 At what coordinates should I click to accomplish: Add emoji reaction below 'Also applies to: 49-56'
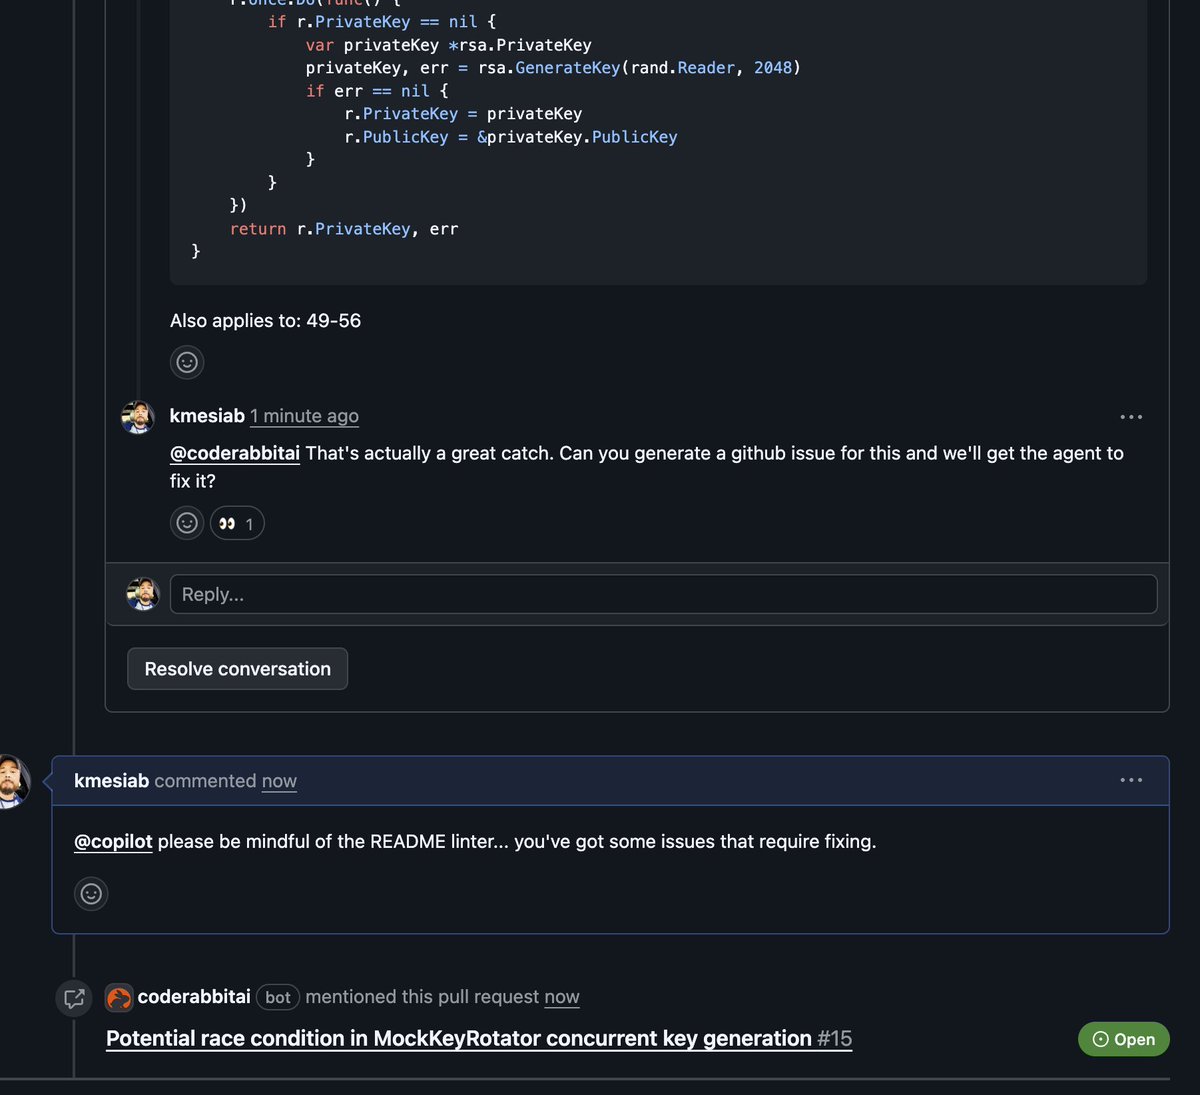coord(187,362)
